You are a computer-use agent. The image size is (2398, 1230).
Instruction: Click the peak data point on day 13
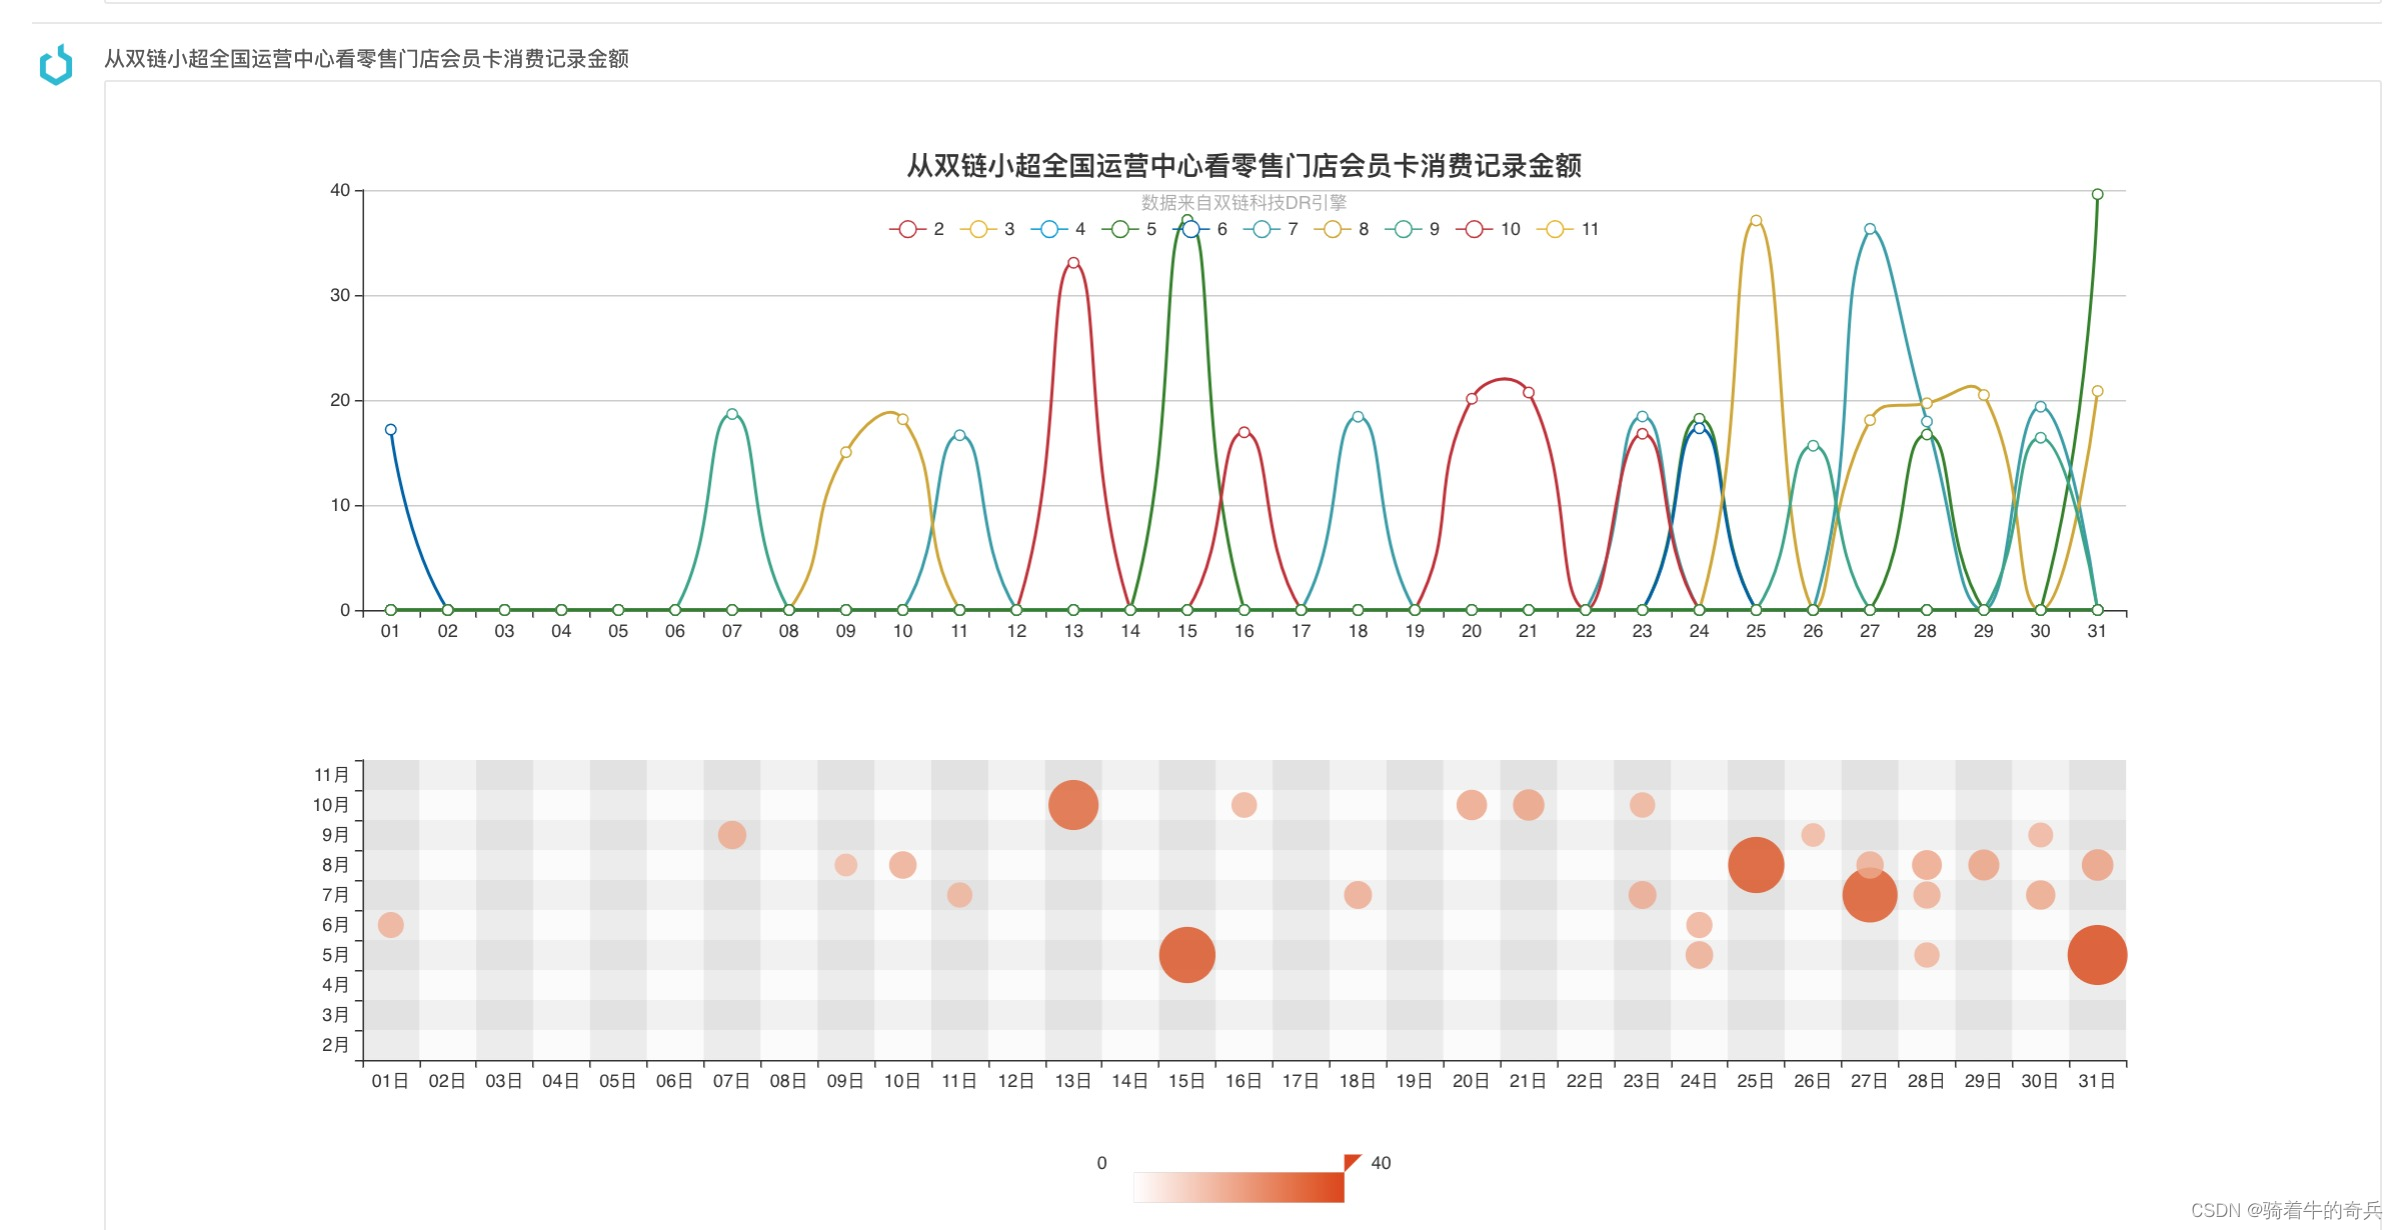click(1073, 263)
